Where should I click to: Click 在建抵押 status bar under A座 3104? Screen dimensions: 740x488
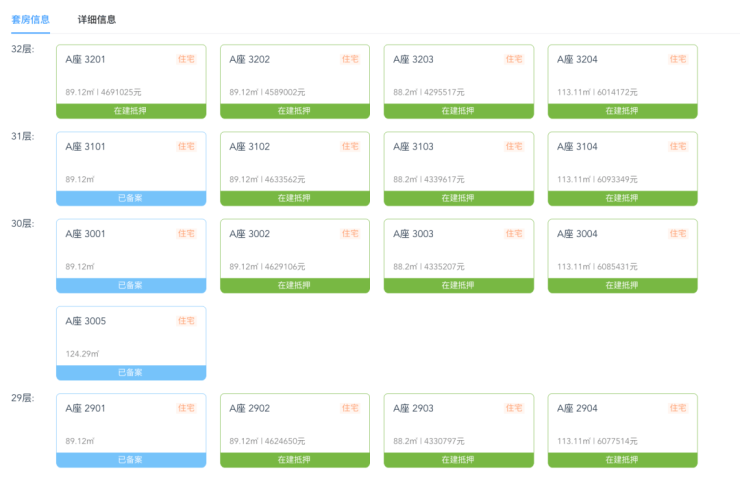pyautogui.click(x=622, y=198)
